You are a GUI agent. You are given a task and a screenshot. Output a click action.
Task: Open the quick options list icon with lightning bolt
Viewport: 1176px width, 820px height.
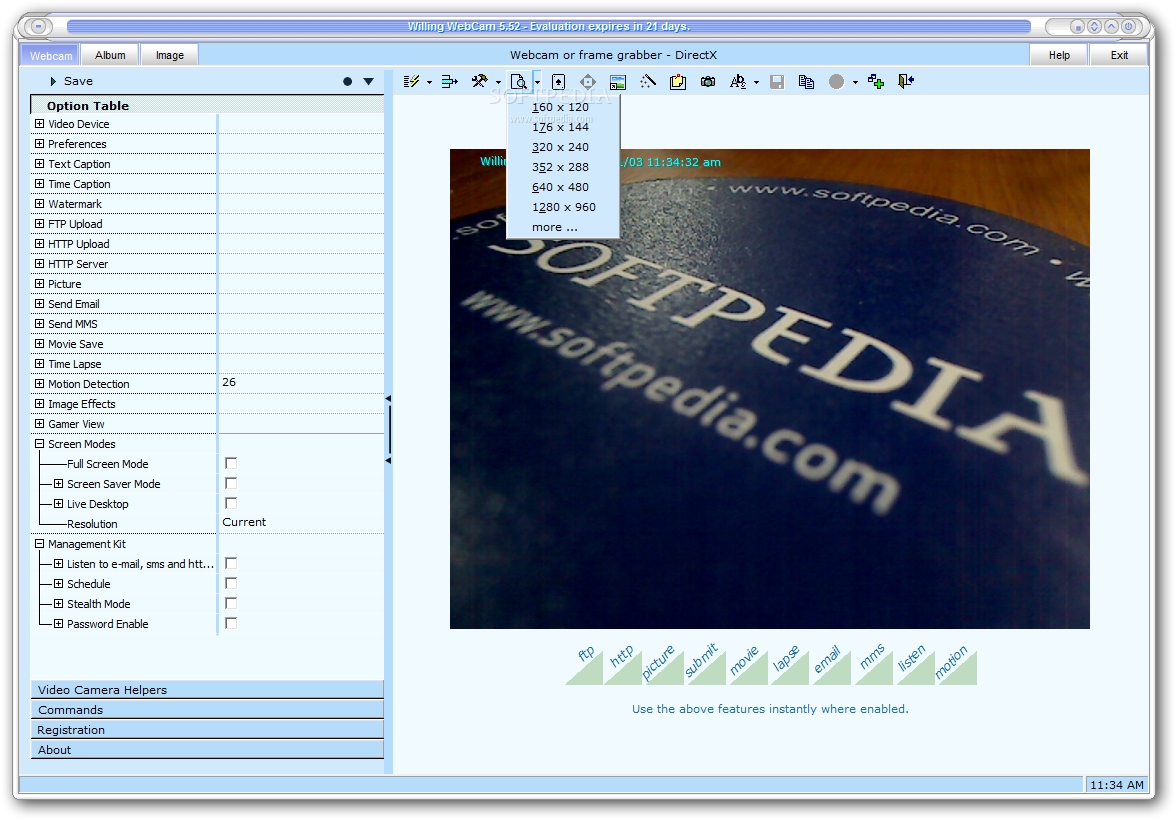tap(411, 82)
